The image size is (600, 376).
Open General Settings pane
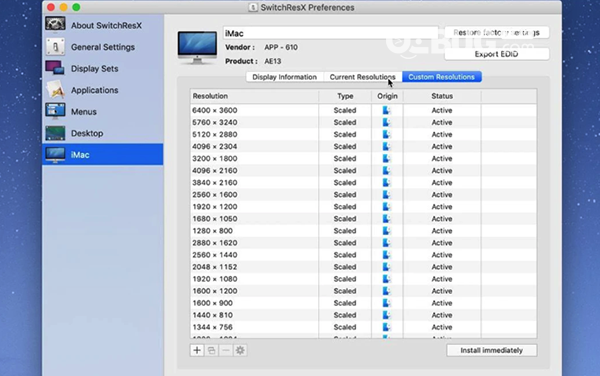pyautogui.click(x=103, y=47)
